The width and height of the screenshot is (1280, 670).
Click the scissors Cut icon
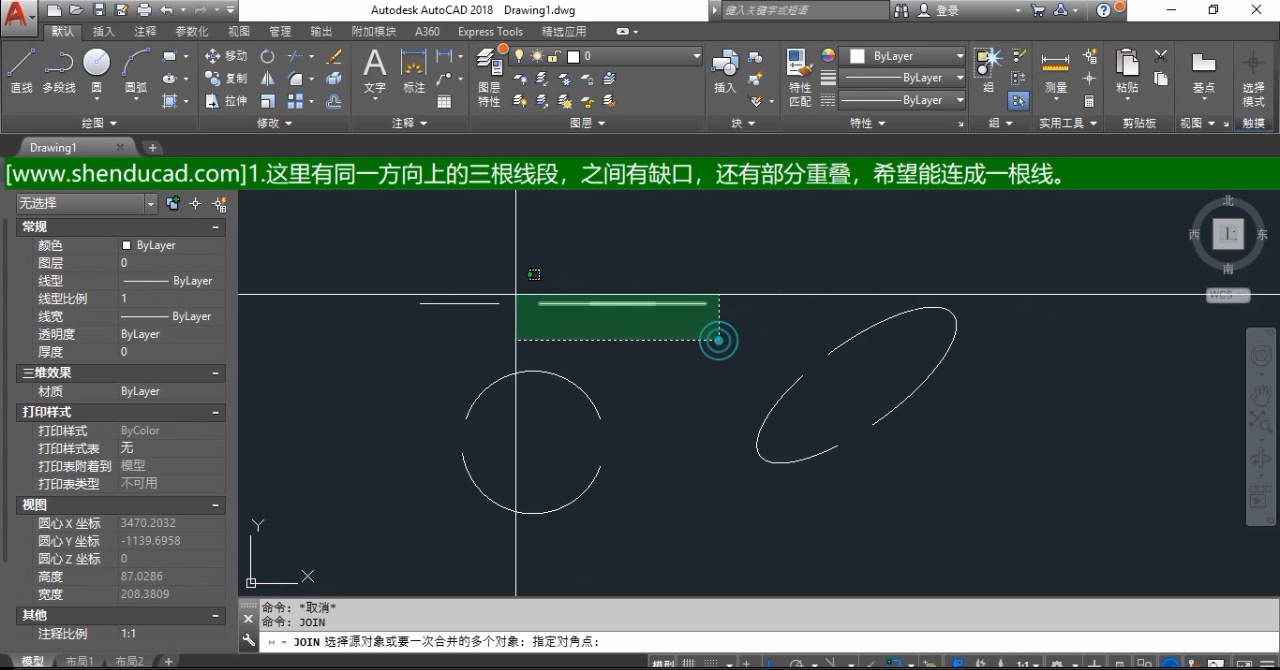coord(1161,56)
